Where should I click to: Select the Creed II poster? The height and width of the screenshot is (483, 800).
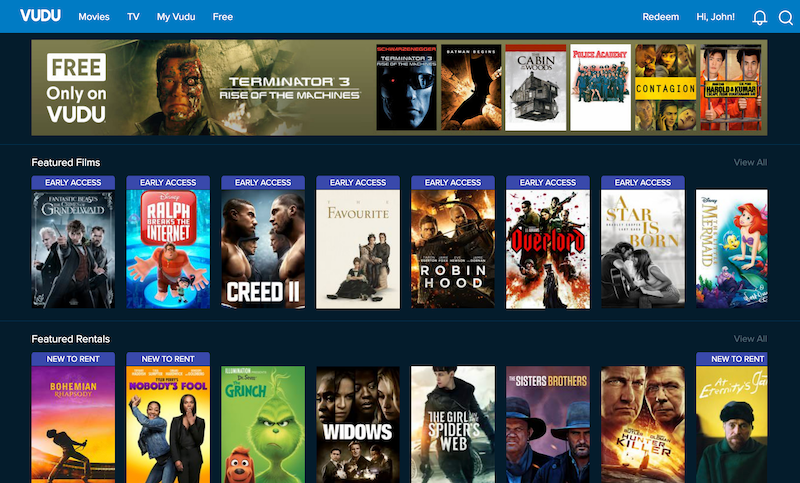(x=263, y=249)
